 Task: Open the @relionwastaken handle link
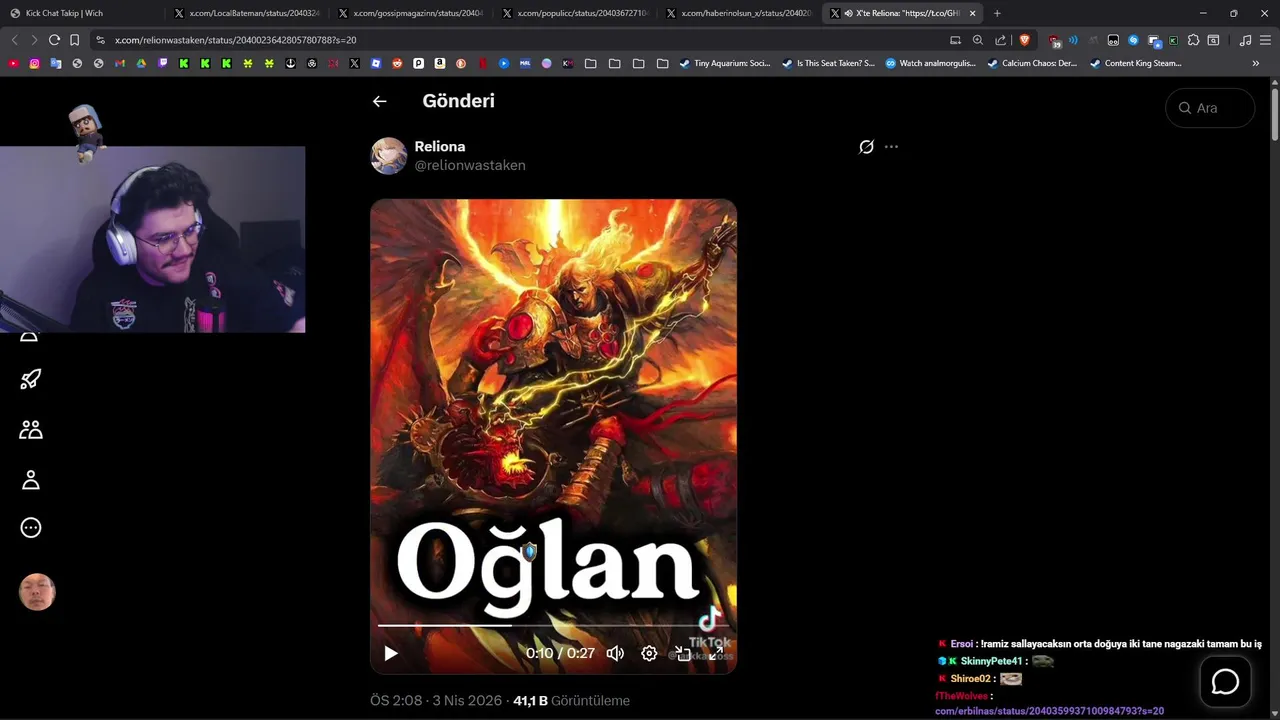470,165
